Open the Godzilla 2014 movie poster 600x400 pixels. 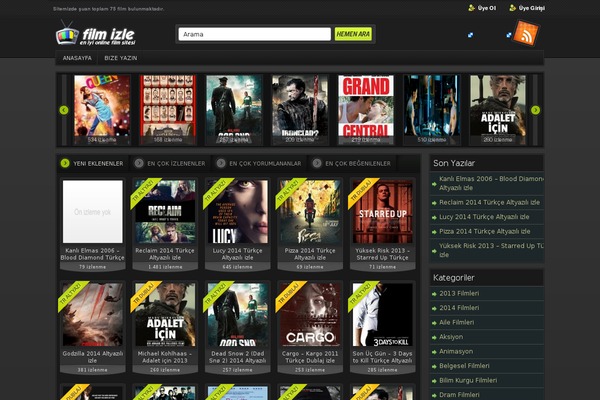pyautogui.click(x=93, y=315)
